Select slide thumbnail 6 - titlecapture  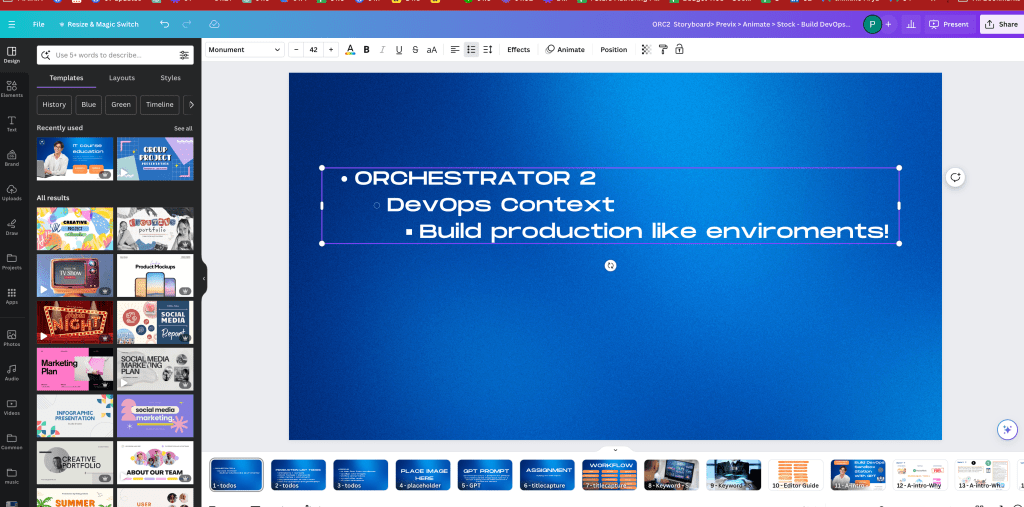click(x=547, y=475)
